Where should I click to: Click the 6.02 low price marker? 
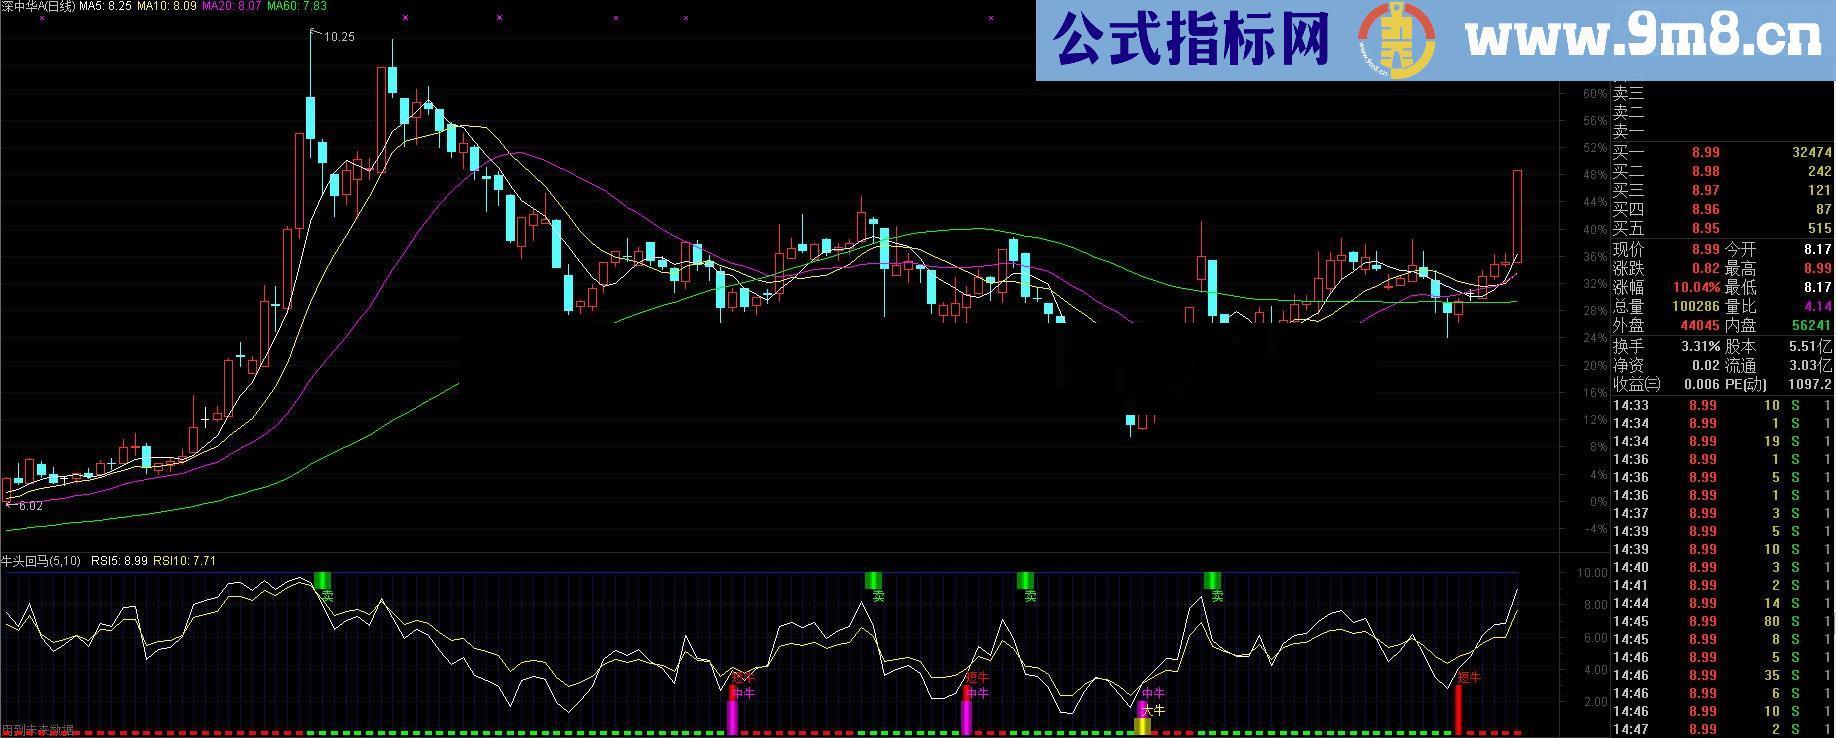coord(29,506)
